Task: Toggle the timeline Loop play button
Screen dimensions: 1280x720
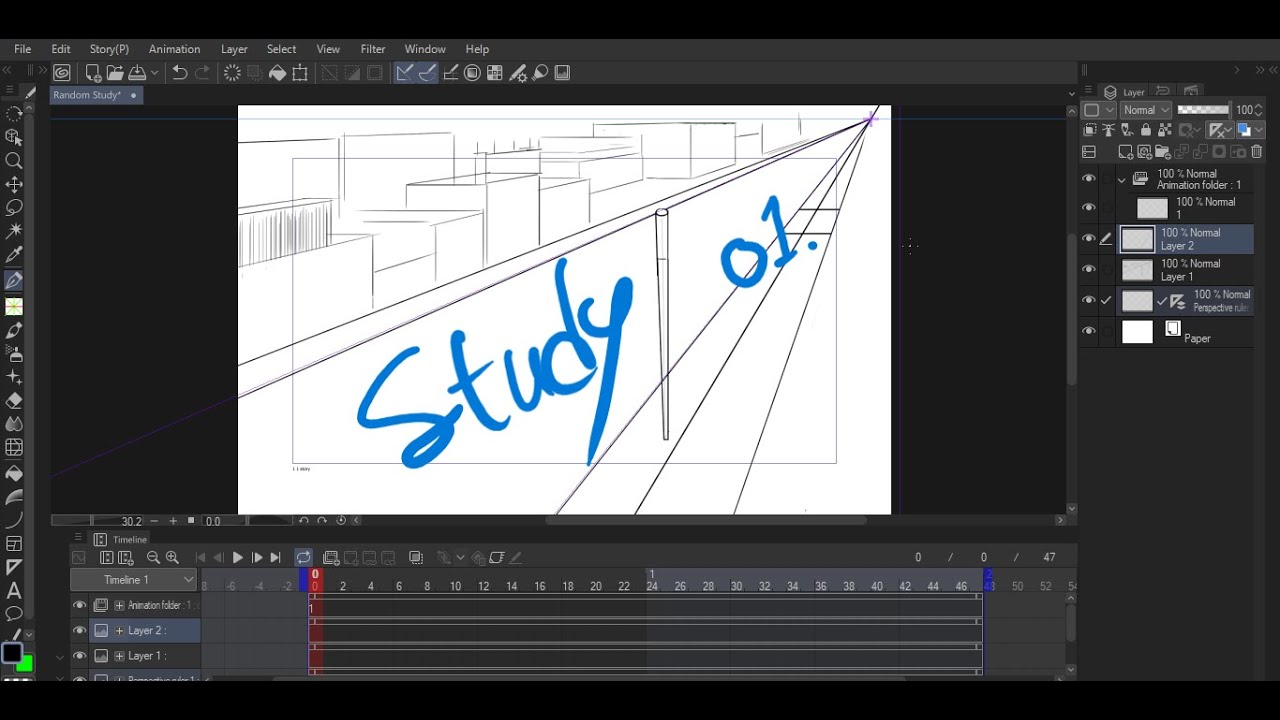Action: 303,558
